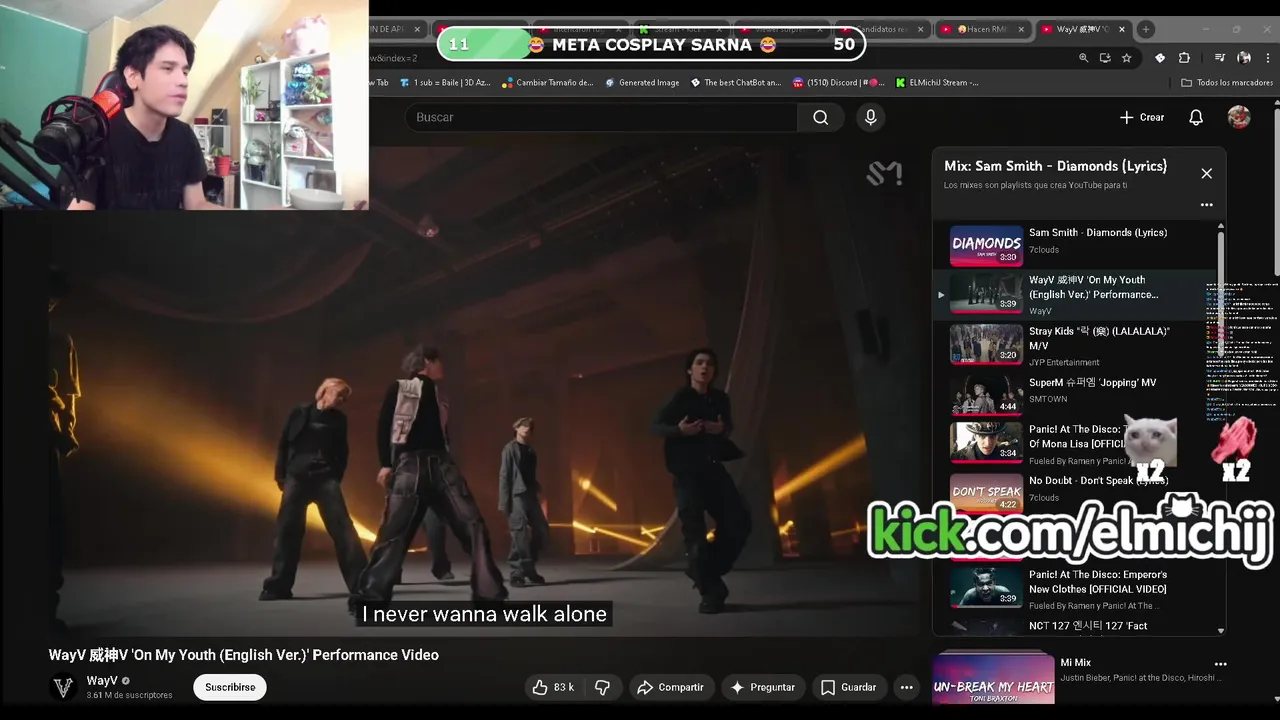Open the Preguntar AI button

(x=762, y=687)
